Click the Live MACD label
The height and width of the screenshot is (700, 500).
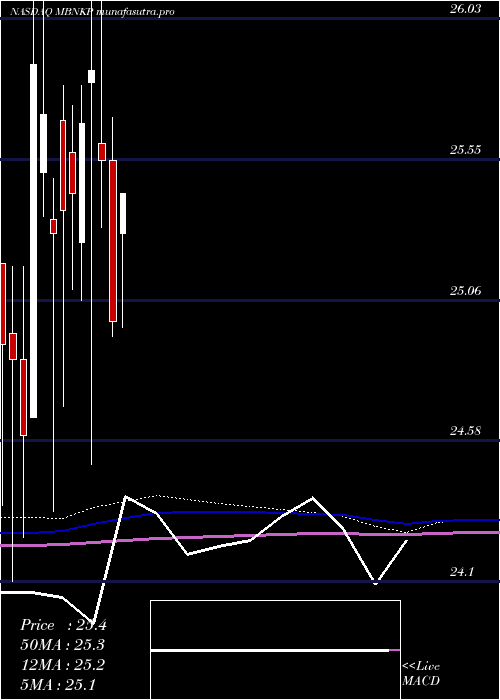[421, 673]
